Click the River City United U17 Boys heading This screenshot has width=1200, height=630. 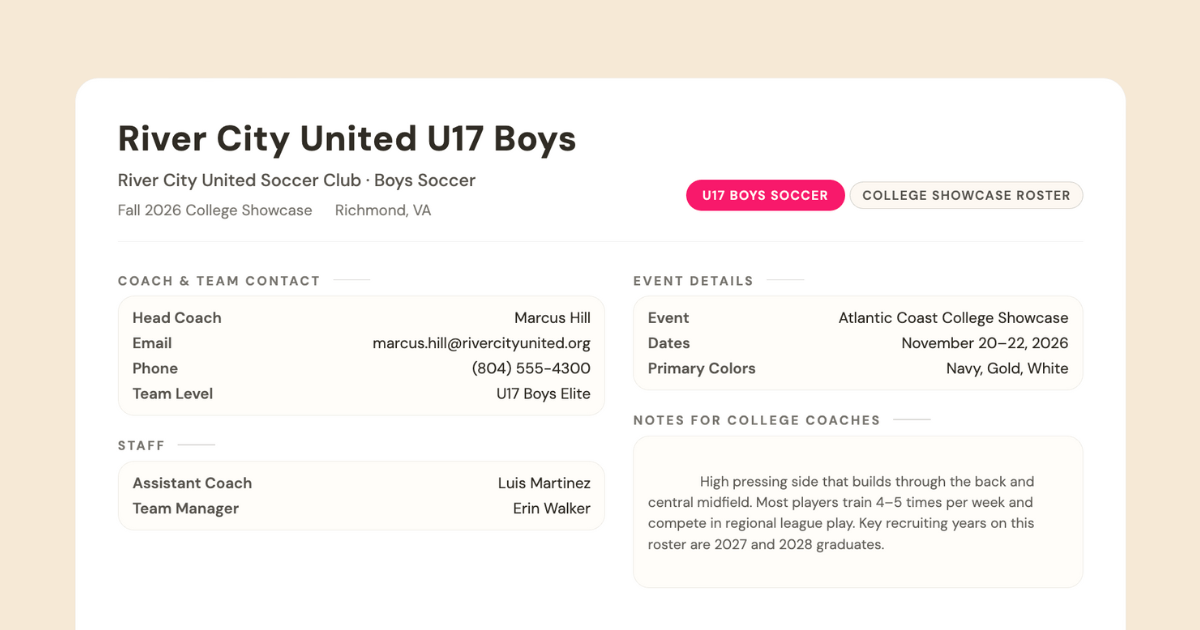(347, 138)
